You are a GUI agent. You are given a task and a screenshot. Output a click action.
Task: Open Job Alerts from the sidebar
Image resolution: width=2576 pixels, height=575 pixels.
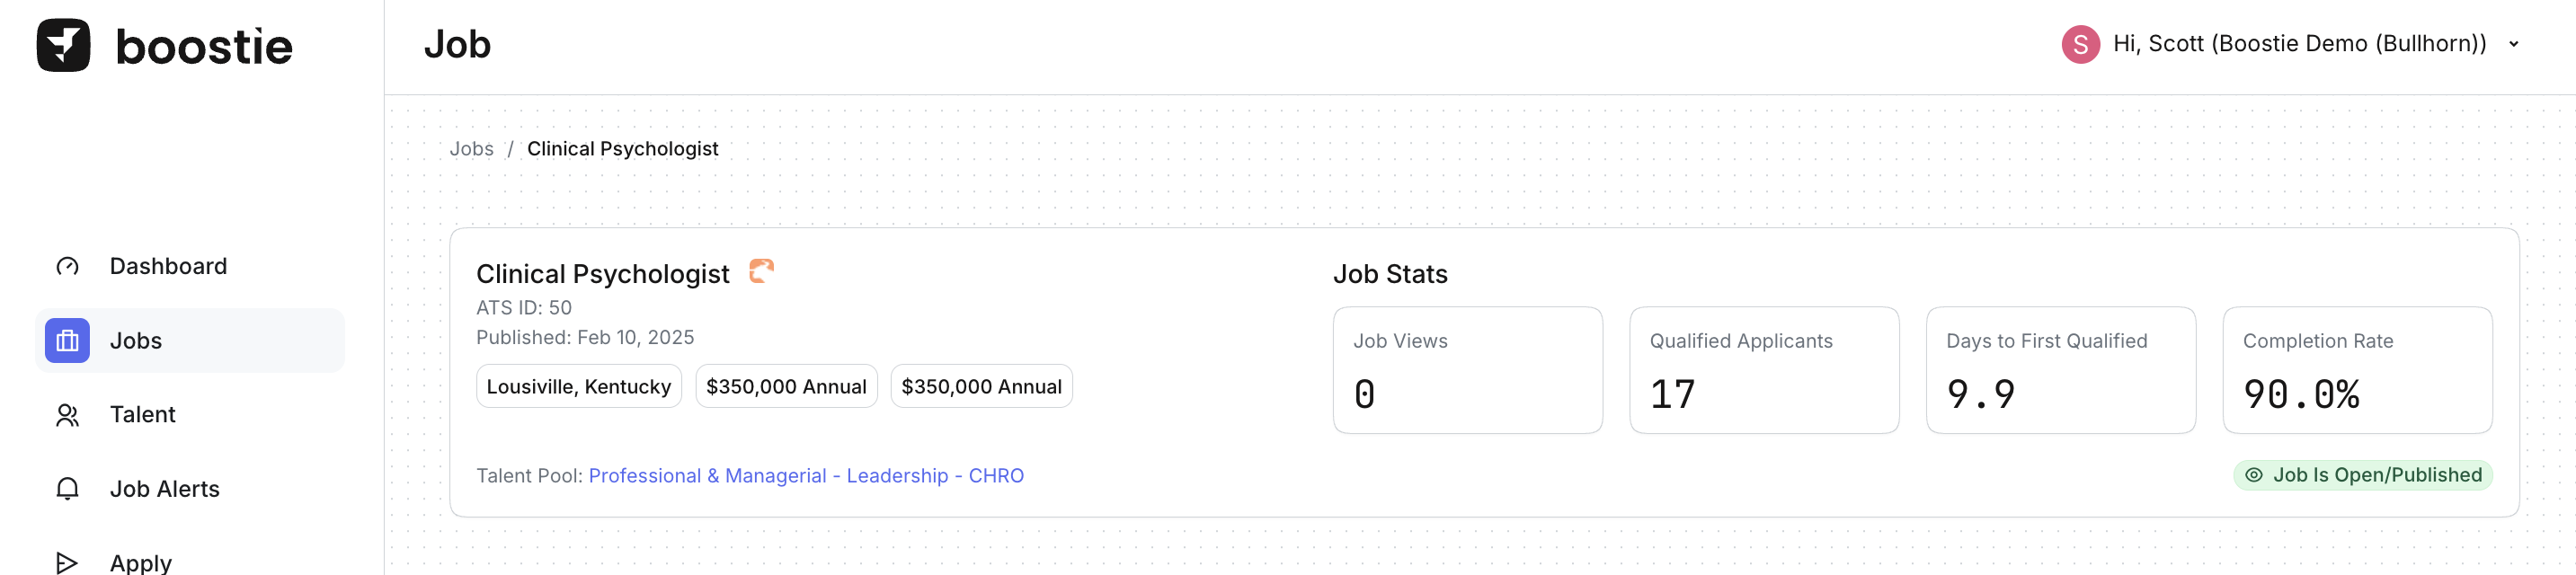164,489
